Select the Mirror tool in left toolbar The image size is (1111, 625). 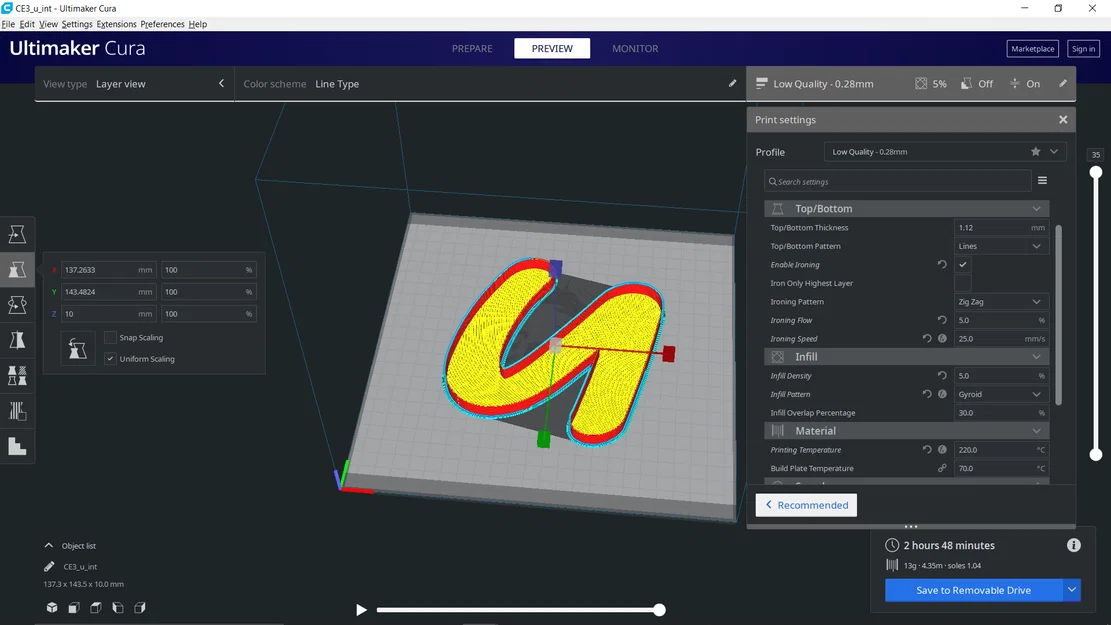click(x=17, y=340)
